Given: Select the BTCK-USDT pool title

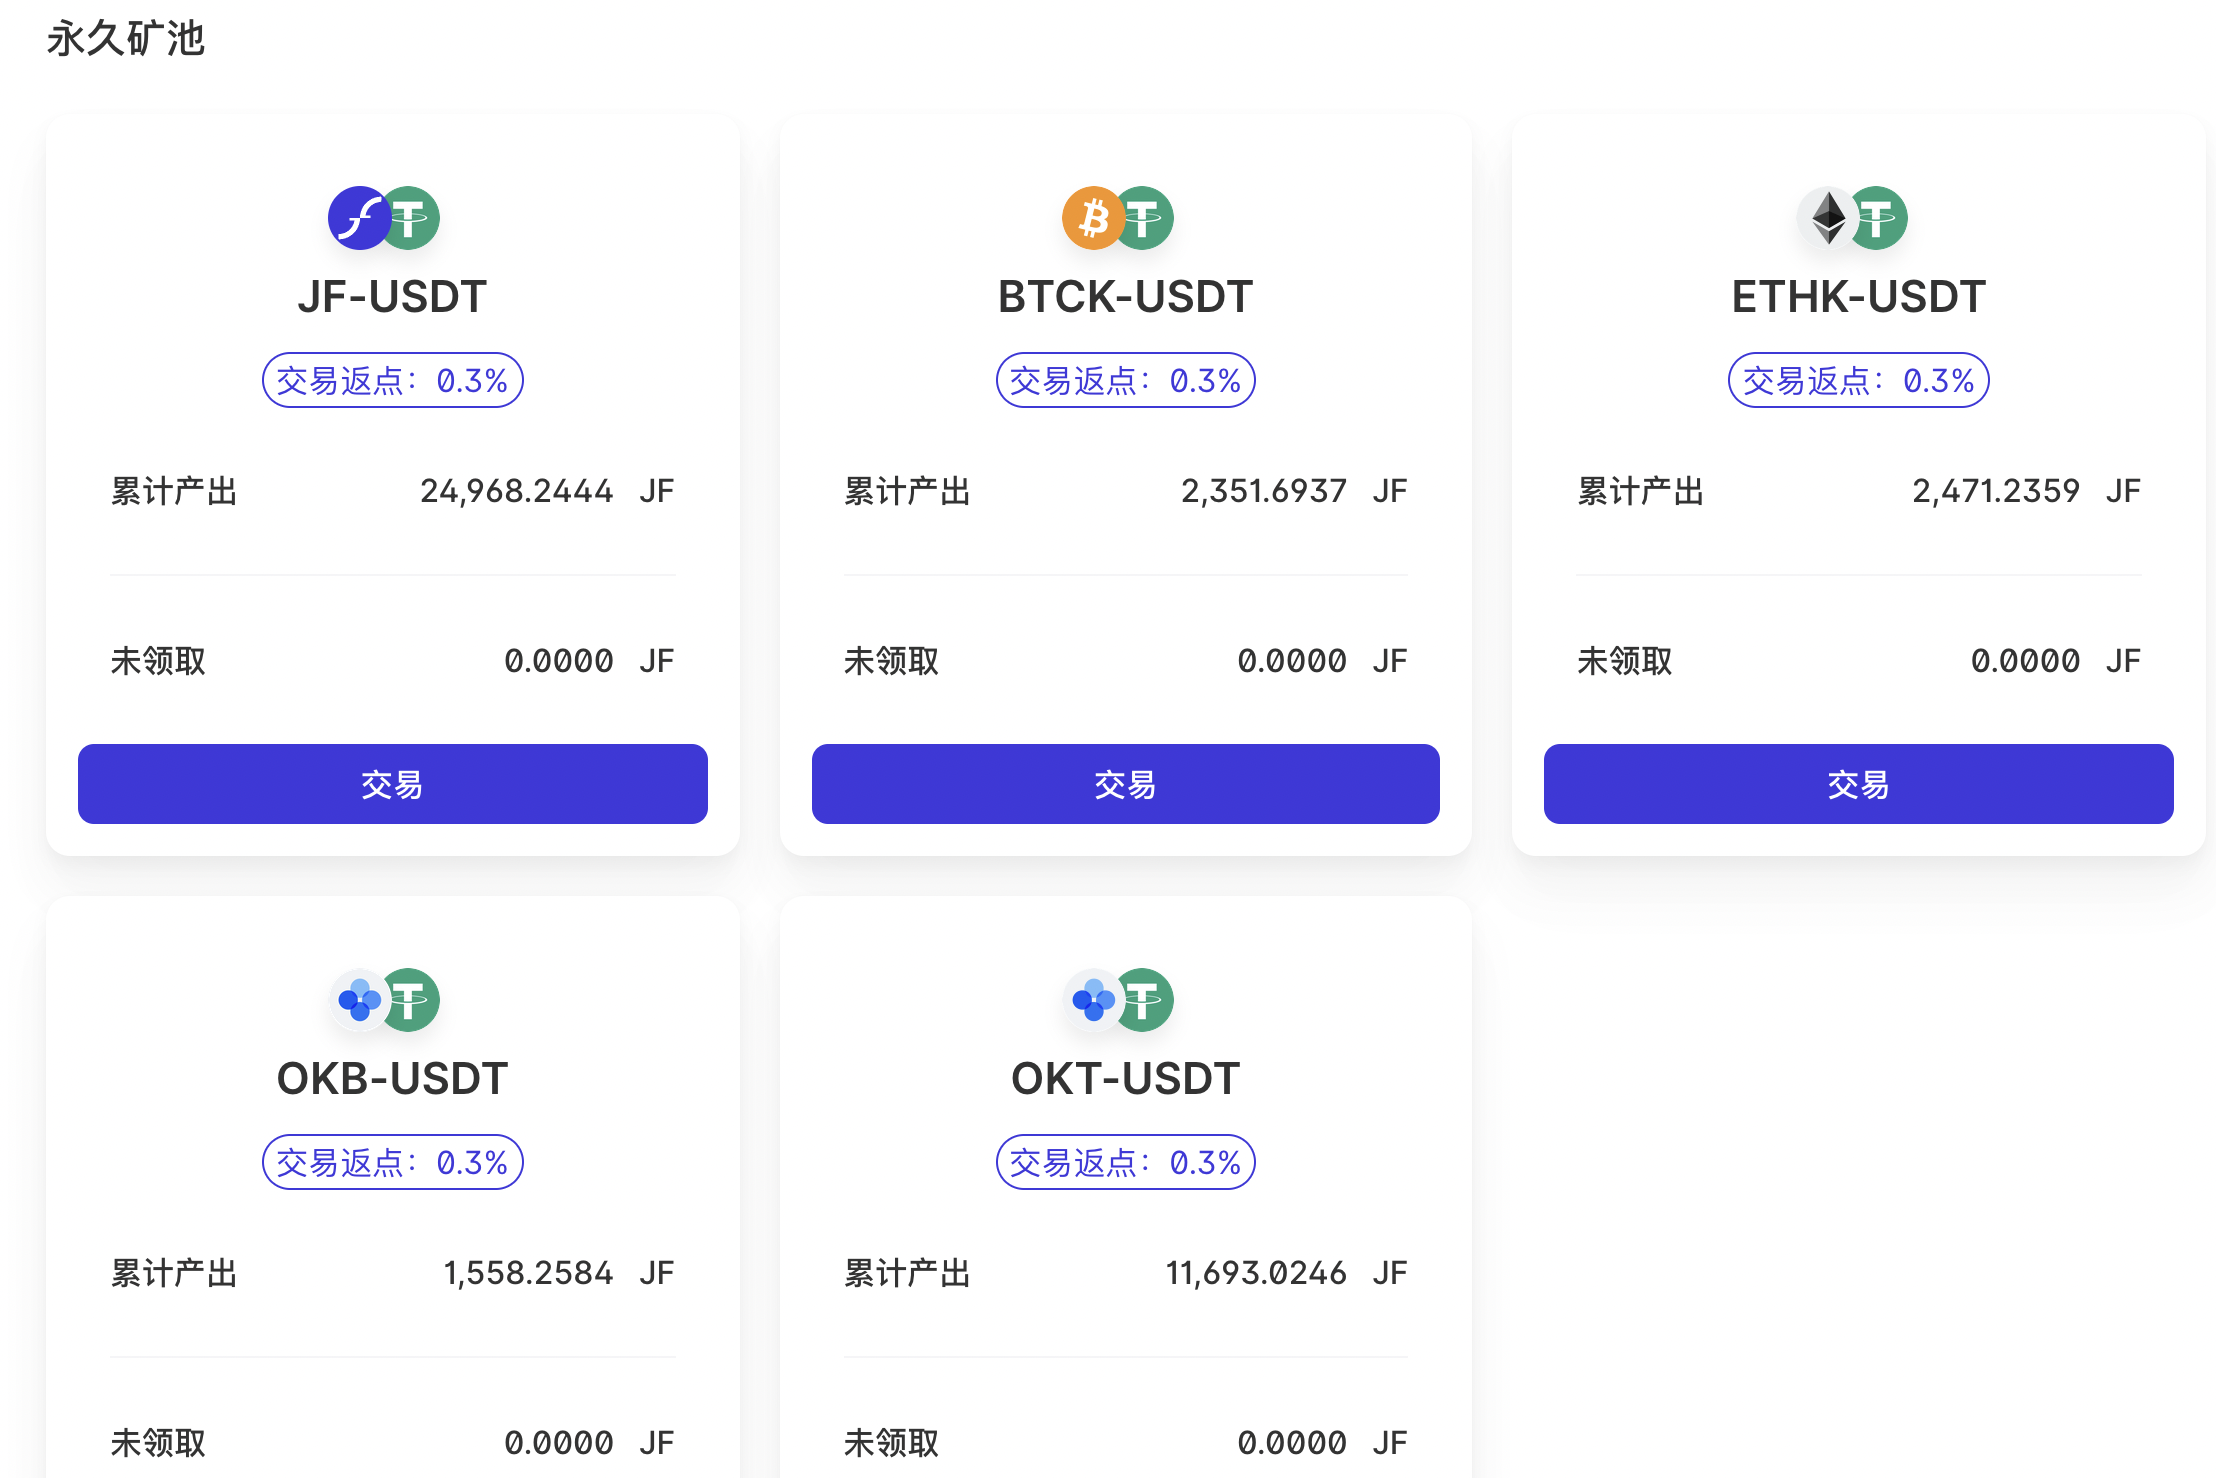Looking at the screenshot, I should 1126,297.
